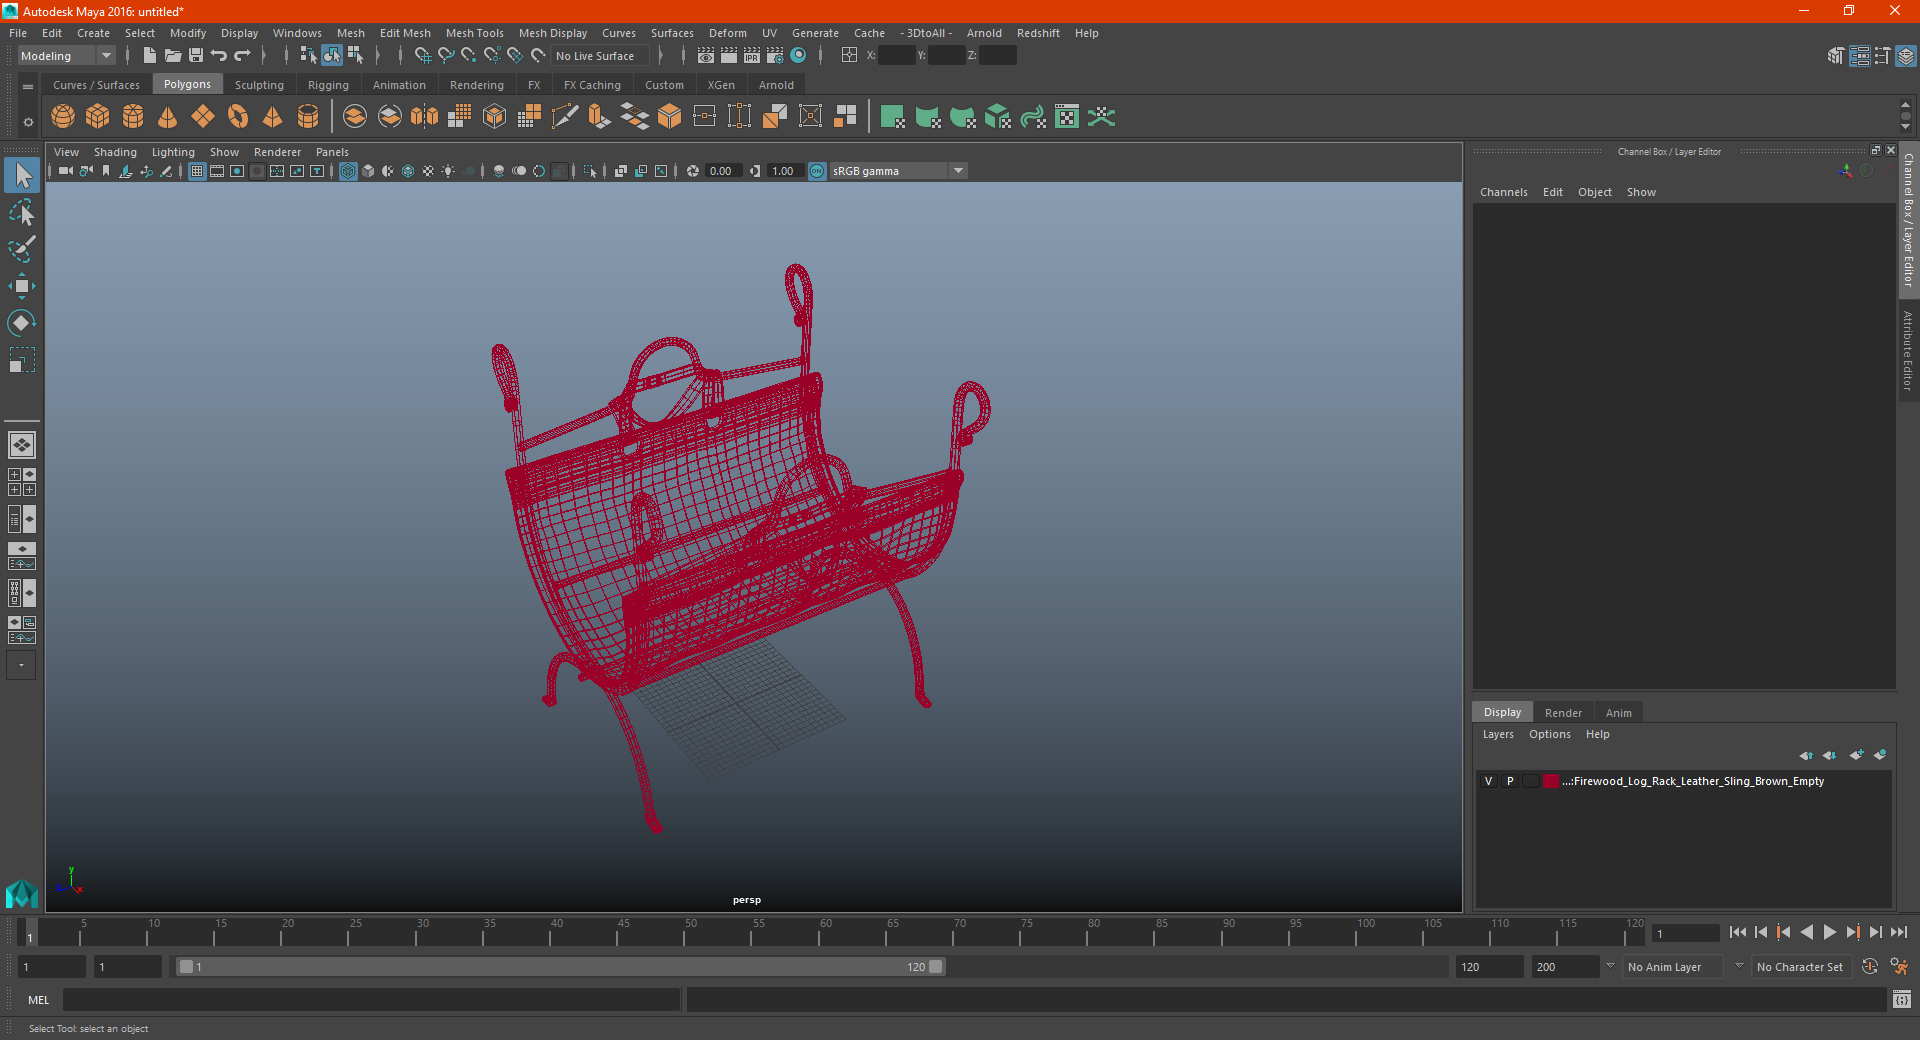The image size is (1920, 1040).
Task: Create a polygon cylinder from the shelf
Action: point(133,117)
